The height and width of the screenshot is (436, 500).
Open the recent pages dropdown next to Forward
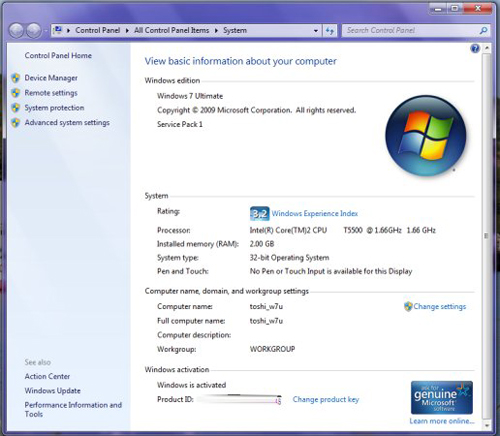46,31
